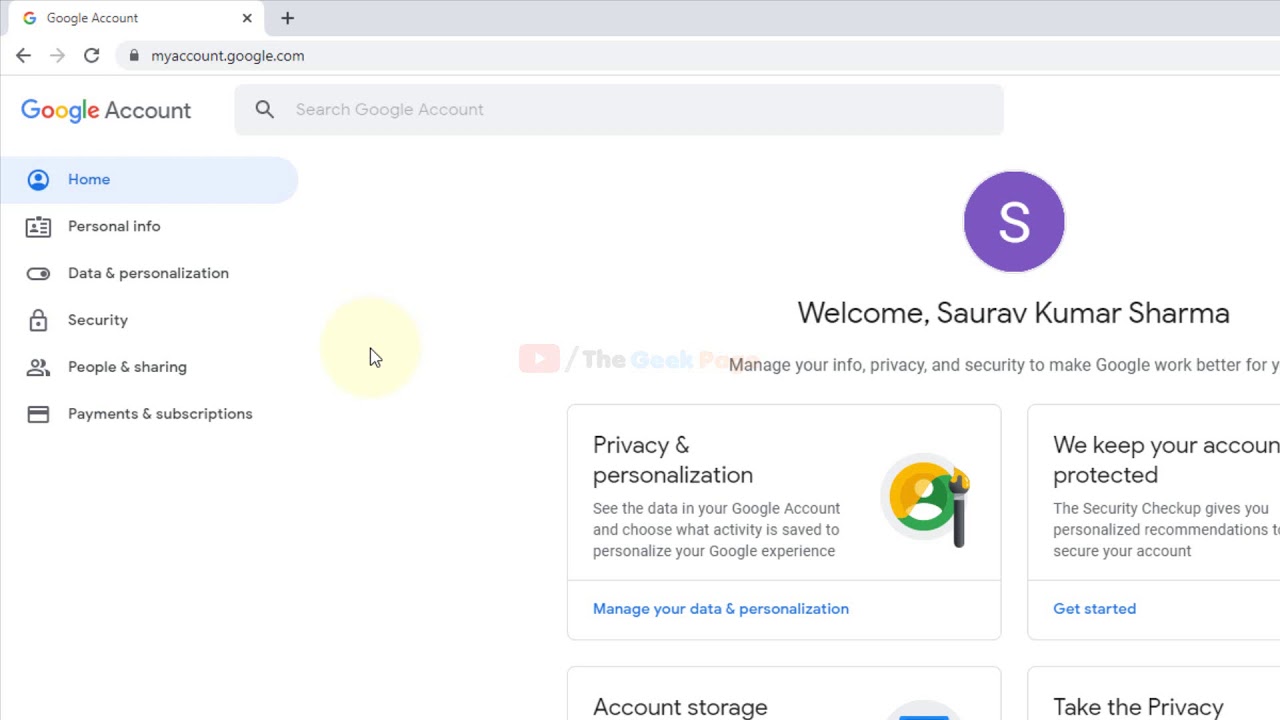Image resolution: width=1280 pixels, height=720 pixels.
Task: Switch to the Google Account browser tab
Action: pos(120,18)
